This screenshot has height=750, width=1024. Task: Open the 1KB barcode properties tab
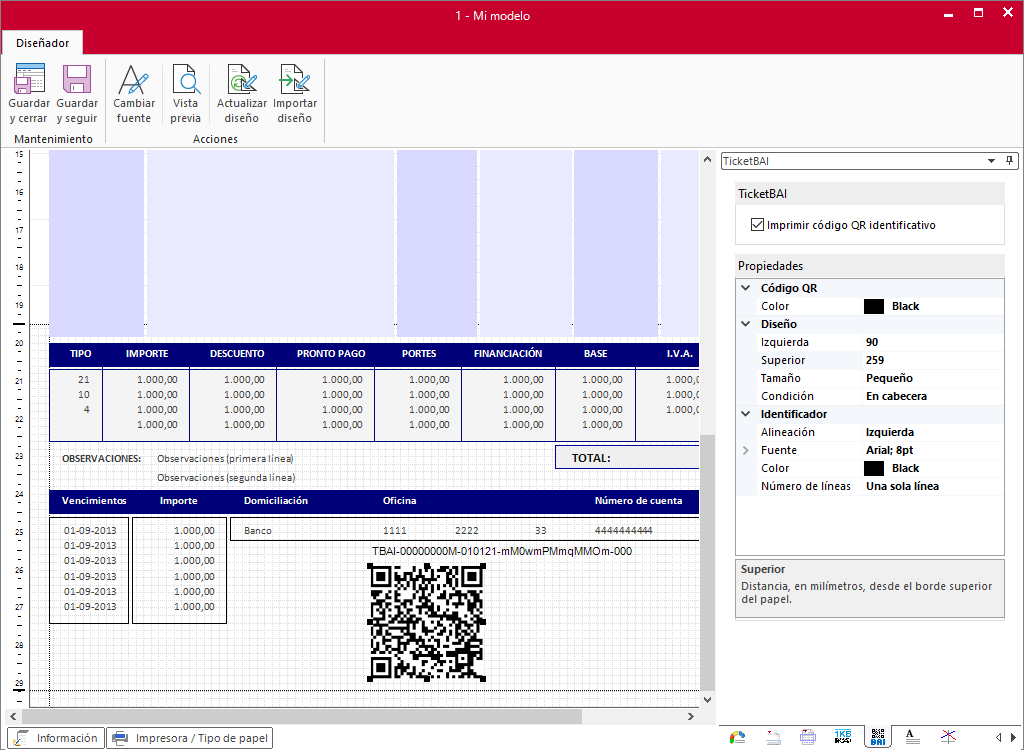click(x=843, y=738)
